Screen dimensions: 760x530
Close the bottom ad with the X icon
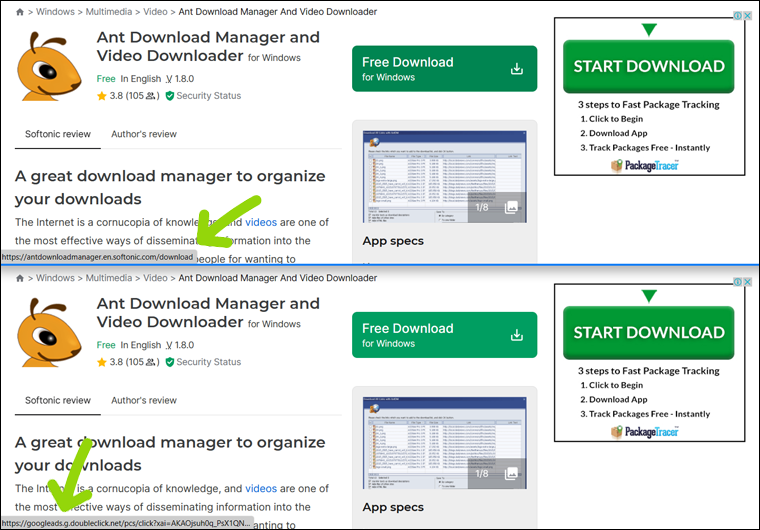click(x=748, y=282)
